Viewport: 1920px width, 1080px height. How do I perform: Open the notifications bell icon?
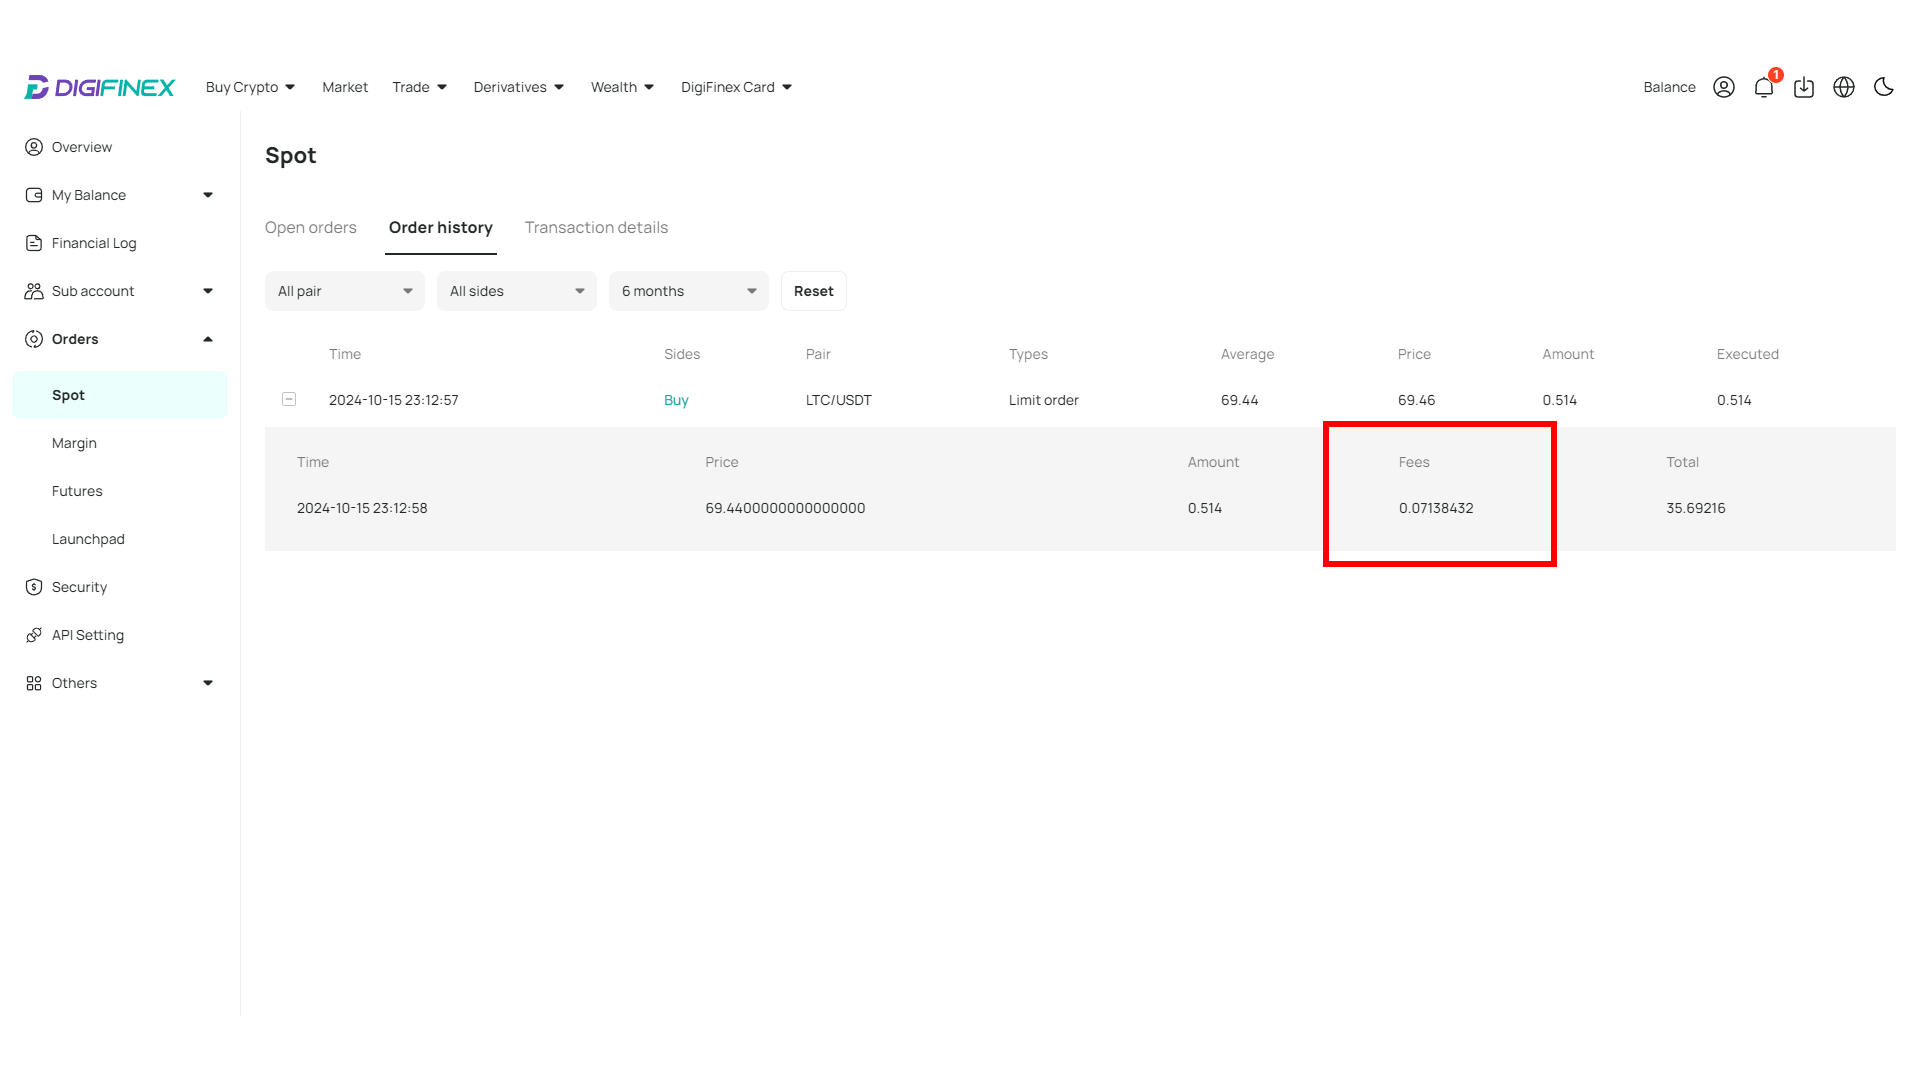tap(1764, 87)
